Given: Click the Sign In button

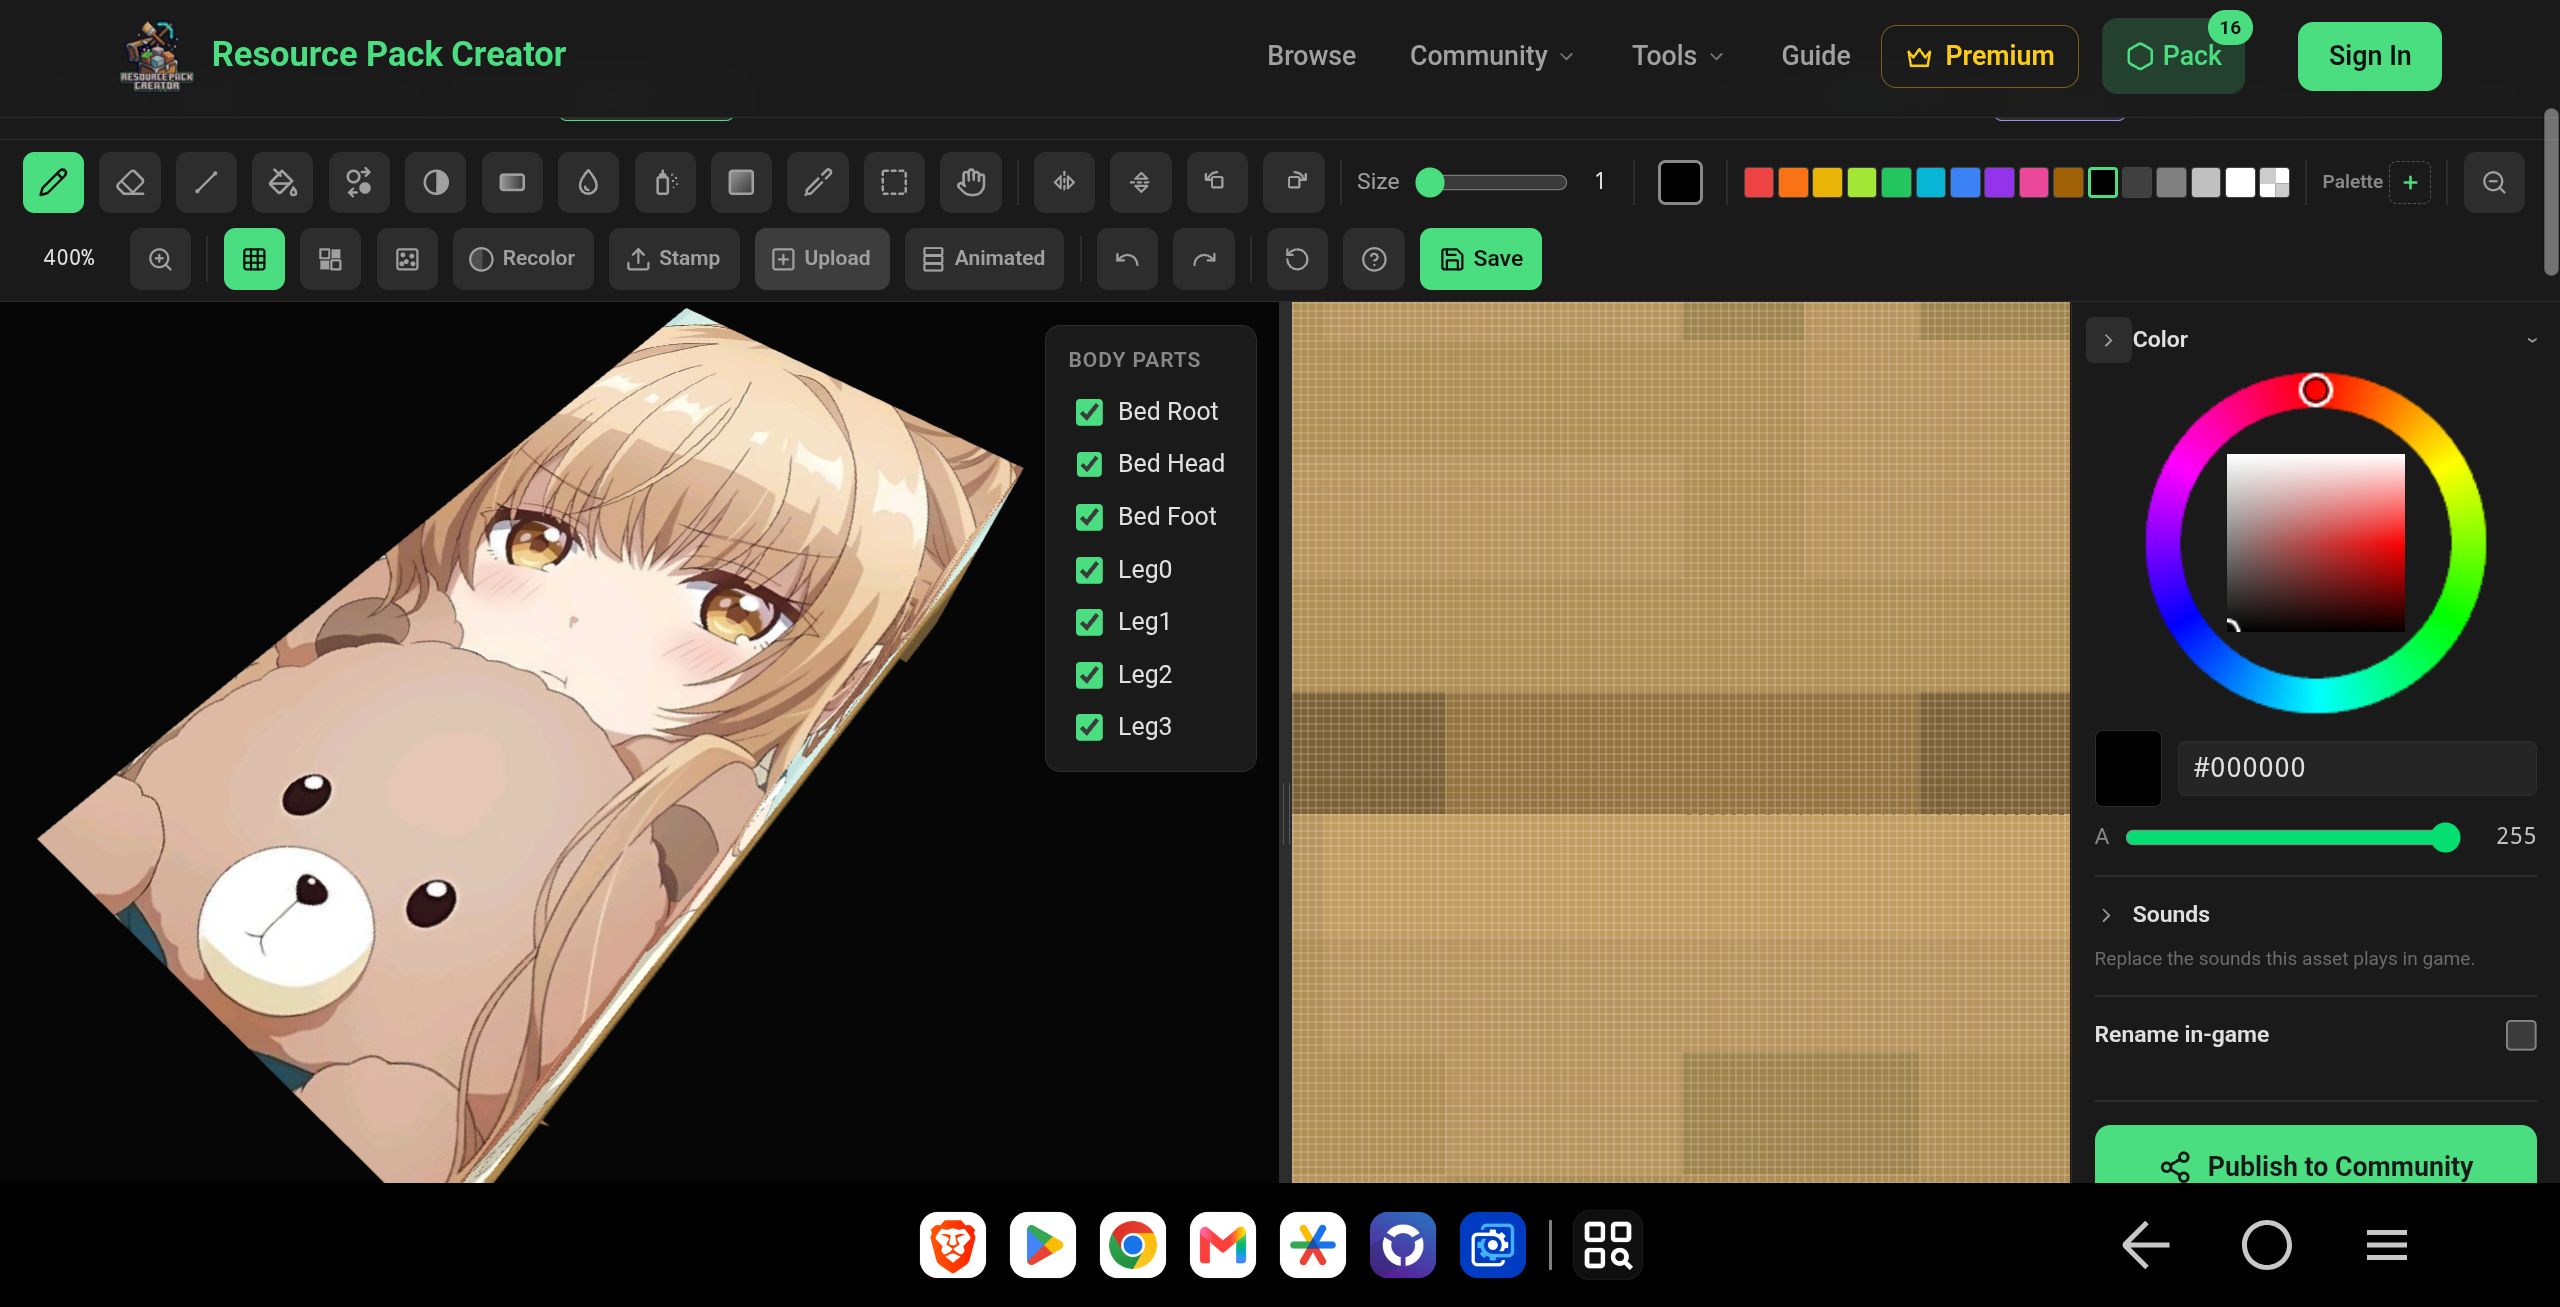Looking at the screenshot, I should pyautogui.click(x=2369, y=56).
